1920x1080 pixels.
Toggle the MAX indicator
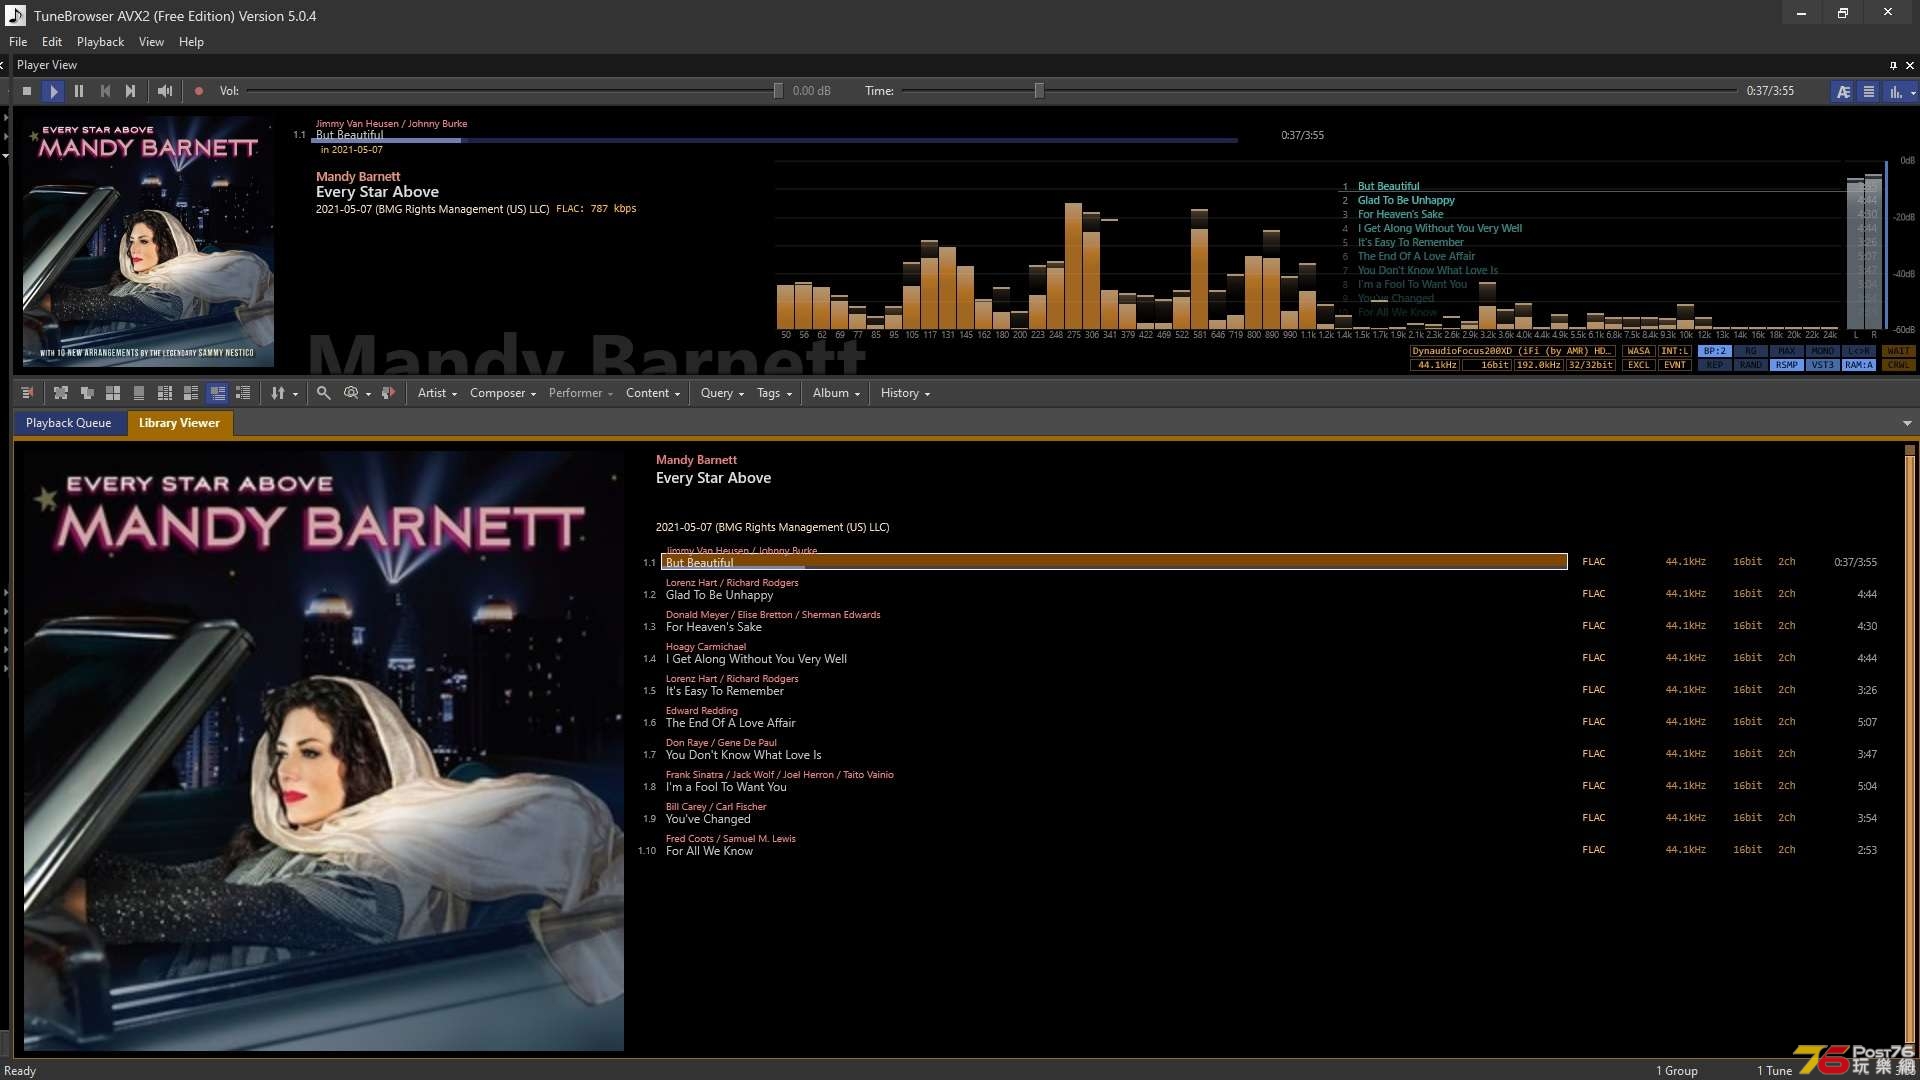[1786, 351]
